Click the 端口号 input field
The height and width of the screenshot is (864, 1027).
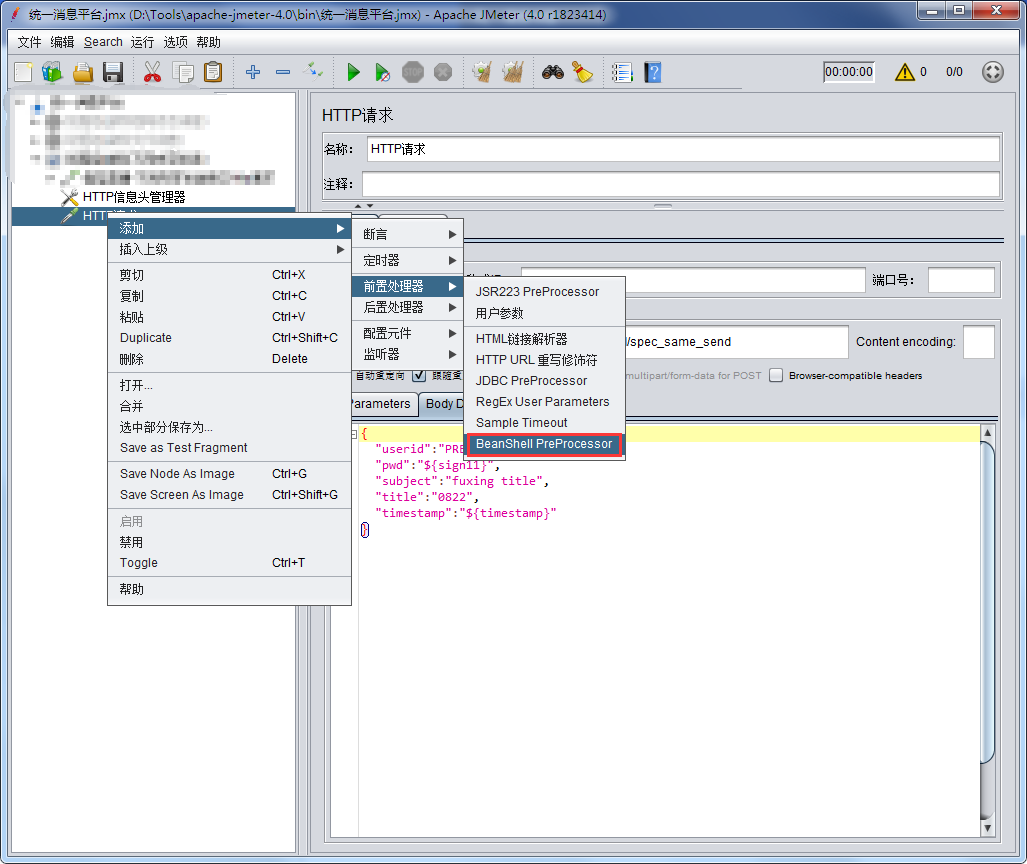coord(961,280)
